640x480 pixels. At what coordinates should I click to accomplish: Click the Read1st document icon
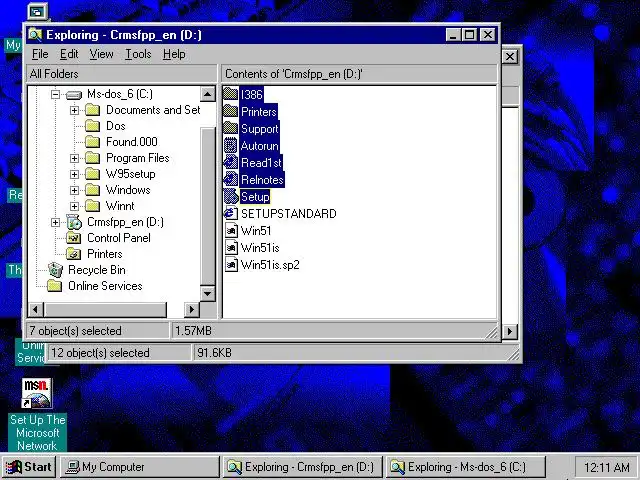[231, 162]
